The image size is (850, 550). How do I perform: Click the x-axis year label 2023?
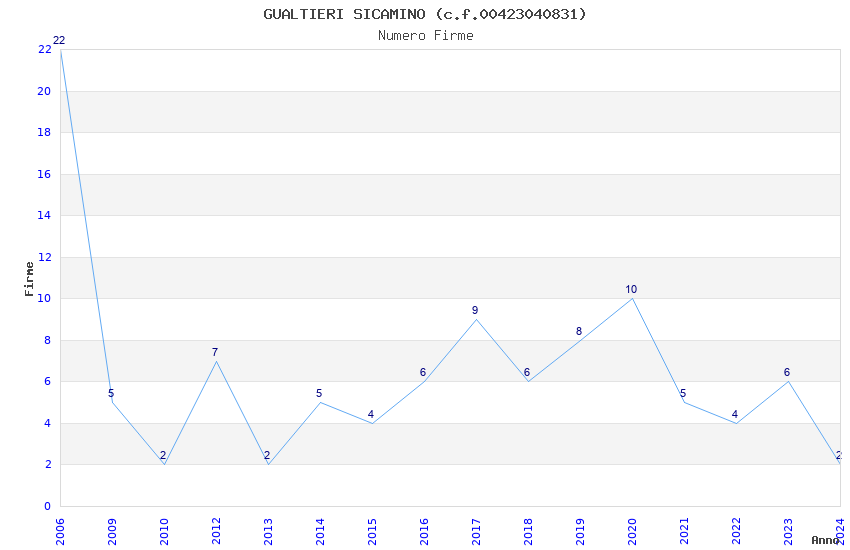[788, 531]
